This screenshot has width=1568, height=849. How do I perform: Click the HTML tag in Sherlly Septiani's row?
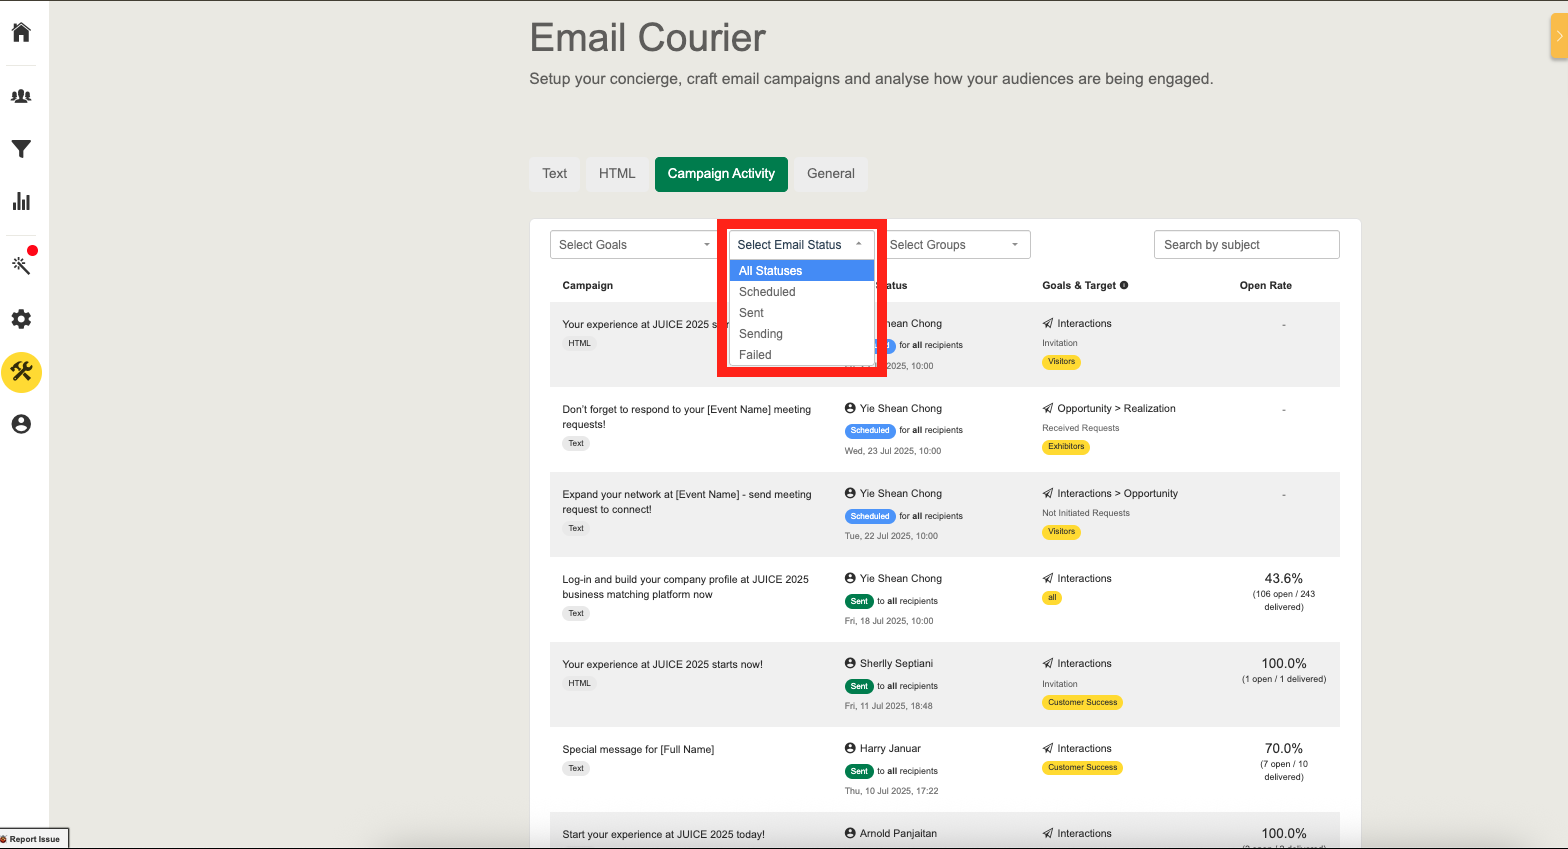[x=580, y=684]
